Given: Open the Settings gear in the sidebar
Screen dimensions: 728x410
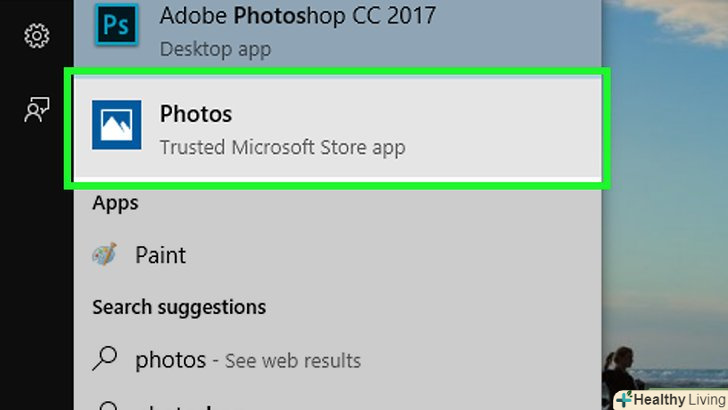Looking at the screenshot, I should (37, 36).
